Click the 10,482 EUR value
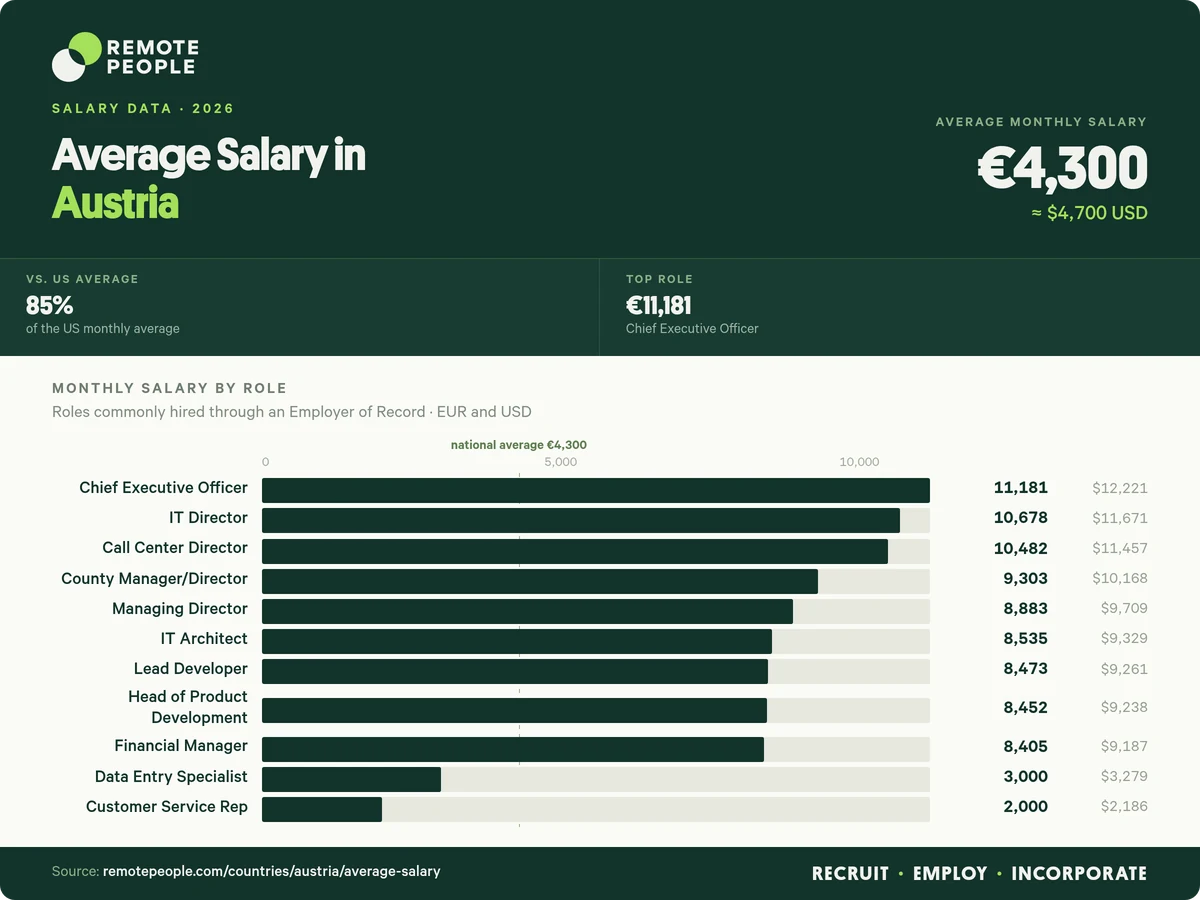Image resolution: width=1200 pixels, height=900 pixels. [x=1020, y=548]
